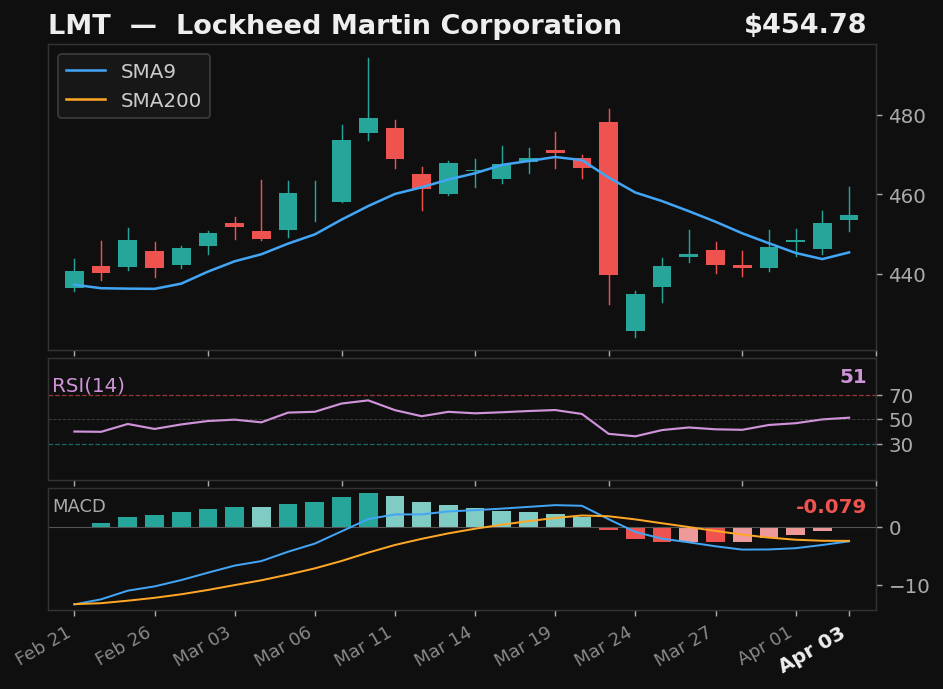
Task: Click the 460 price axis label
Action: 907,196
